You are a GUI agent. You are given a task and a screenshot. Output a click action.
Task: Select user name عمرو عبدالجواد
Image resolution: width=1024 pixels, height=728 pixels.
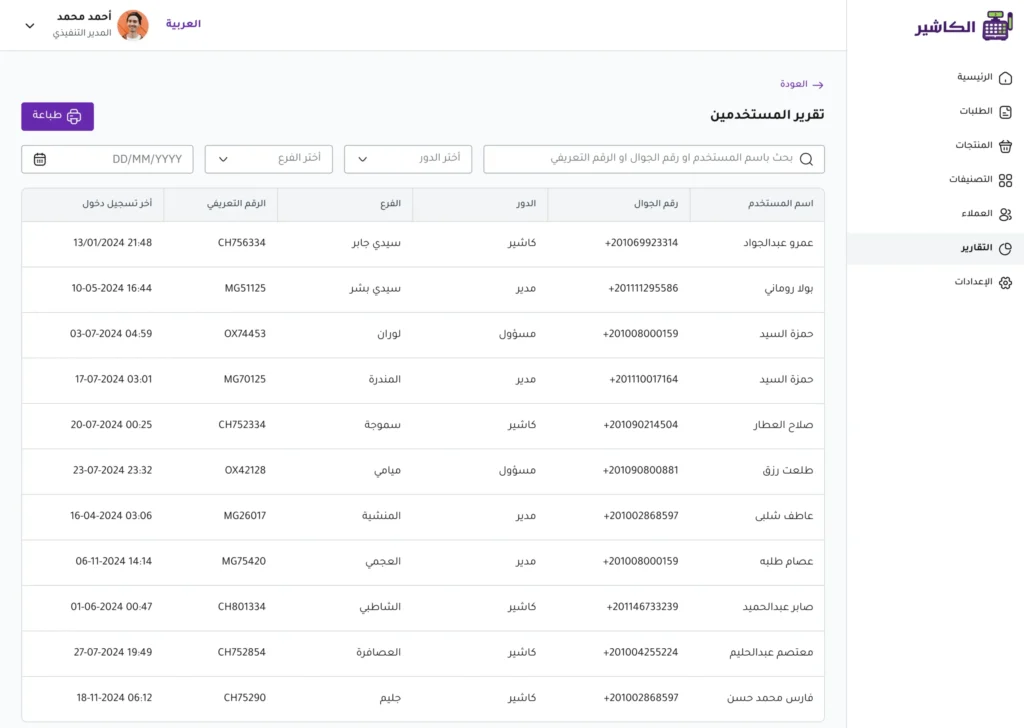(778, 243)
